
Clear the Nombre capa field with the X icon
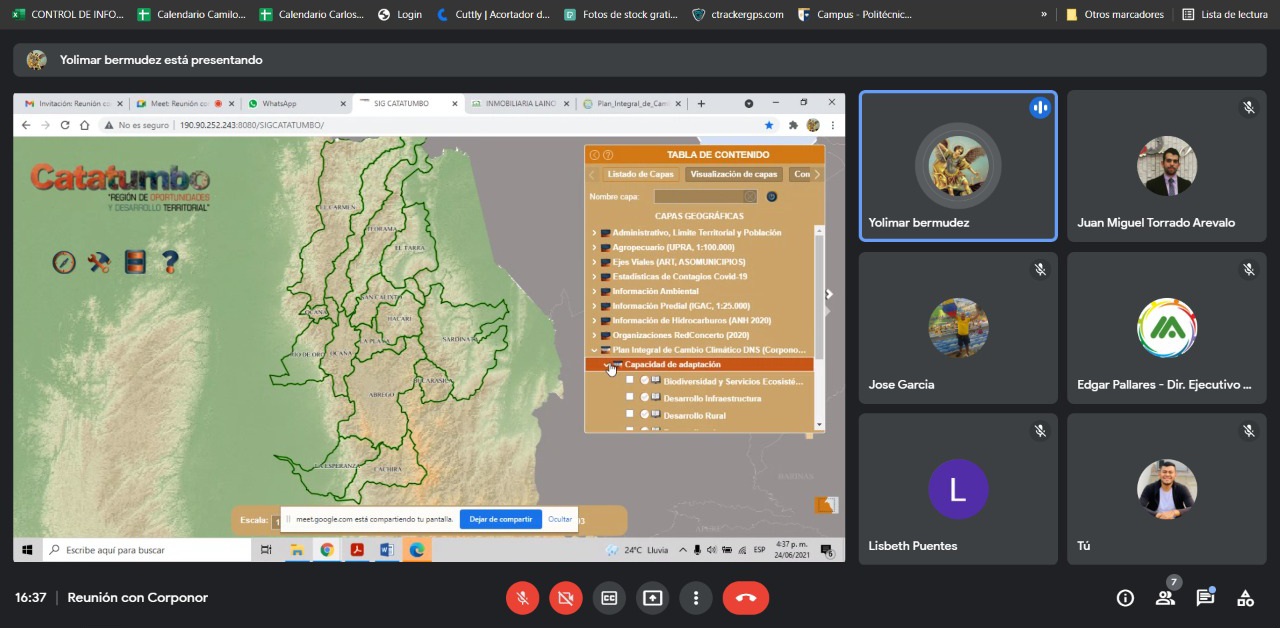(x=750, y=197)
